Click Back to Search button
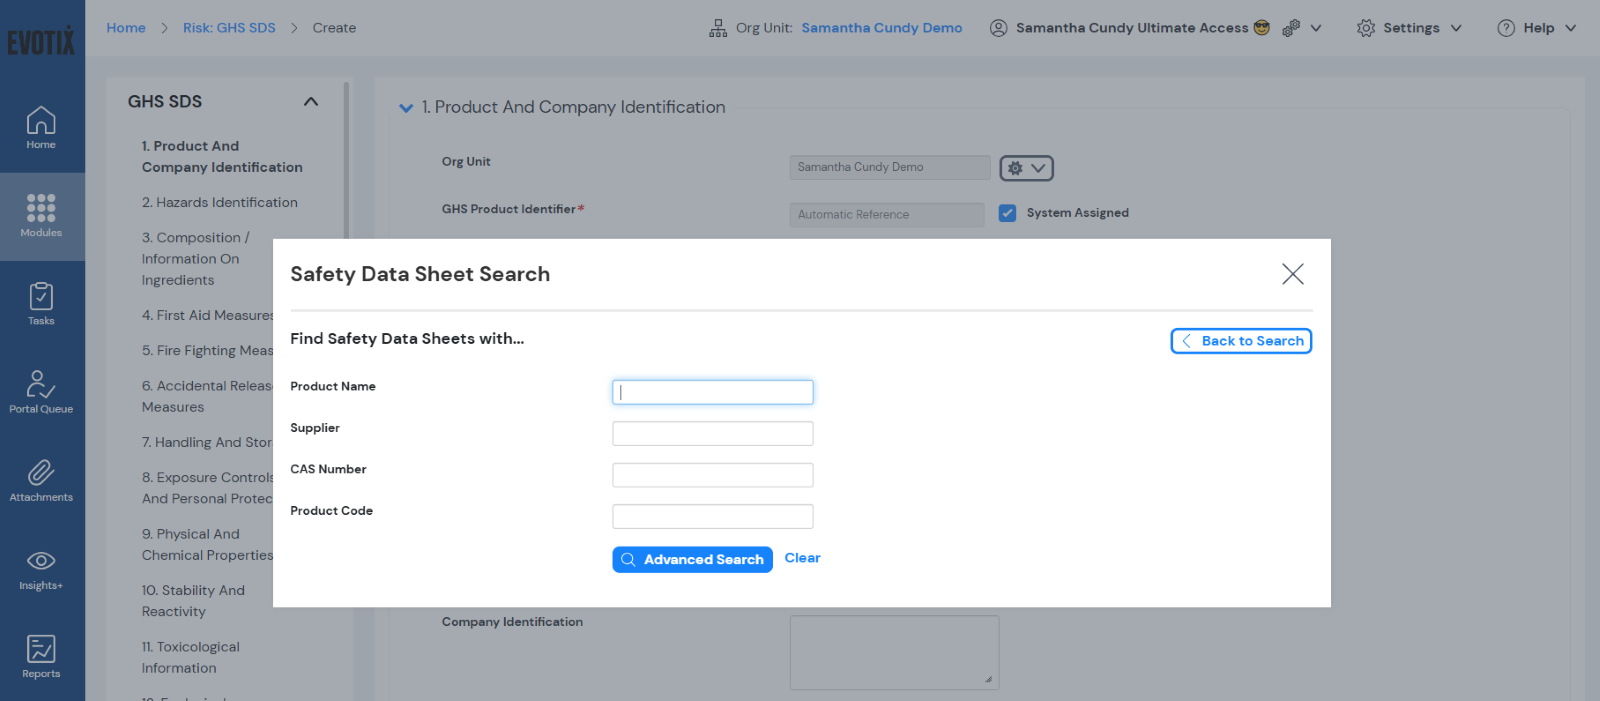Viewport: 1600px width, 701px height. click(1241, 341)
